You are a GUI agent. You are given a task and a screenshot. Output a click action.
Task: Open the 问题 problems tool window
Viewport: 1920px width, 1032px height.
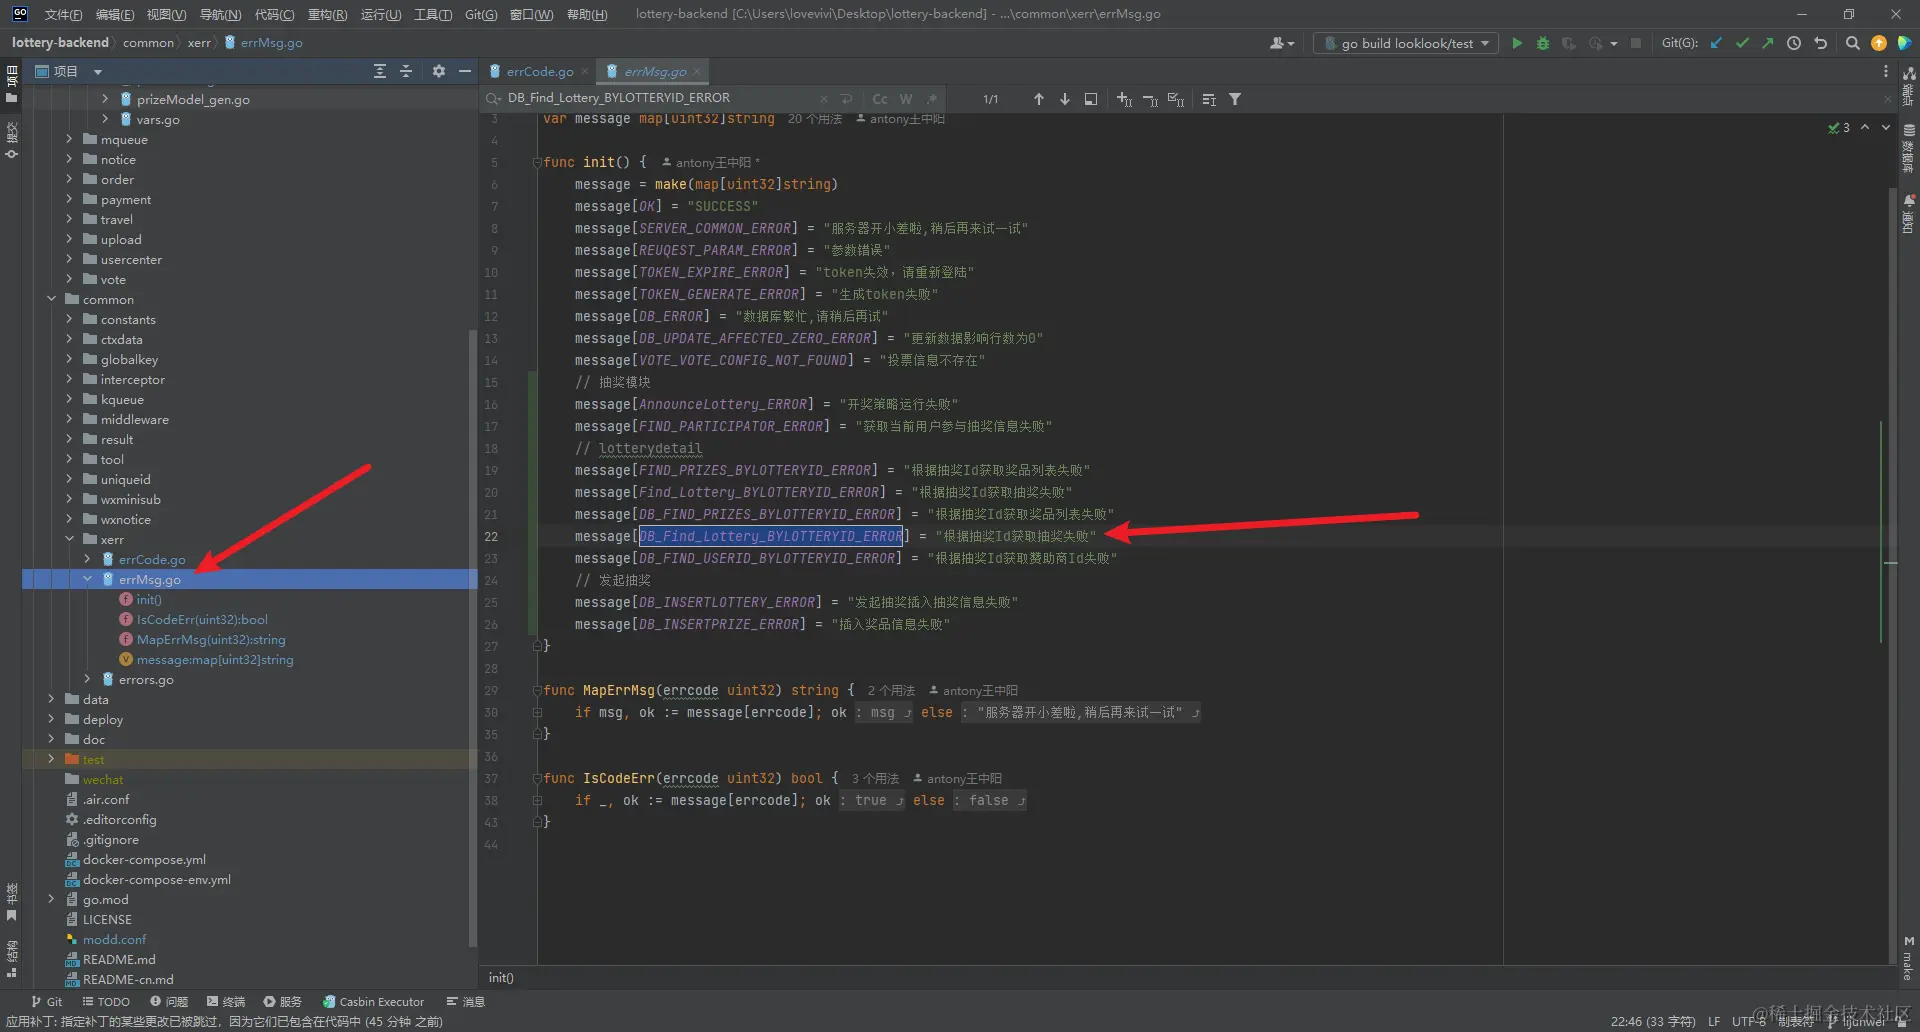169,1001
